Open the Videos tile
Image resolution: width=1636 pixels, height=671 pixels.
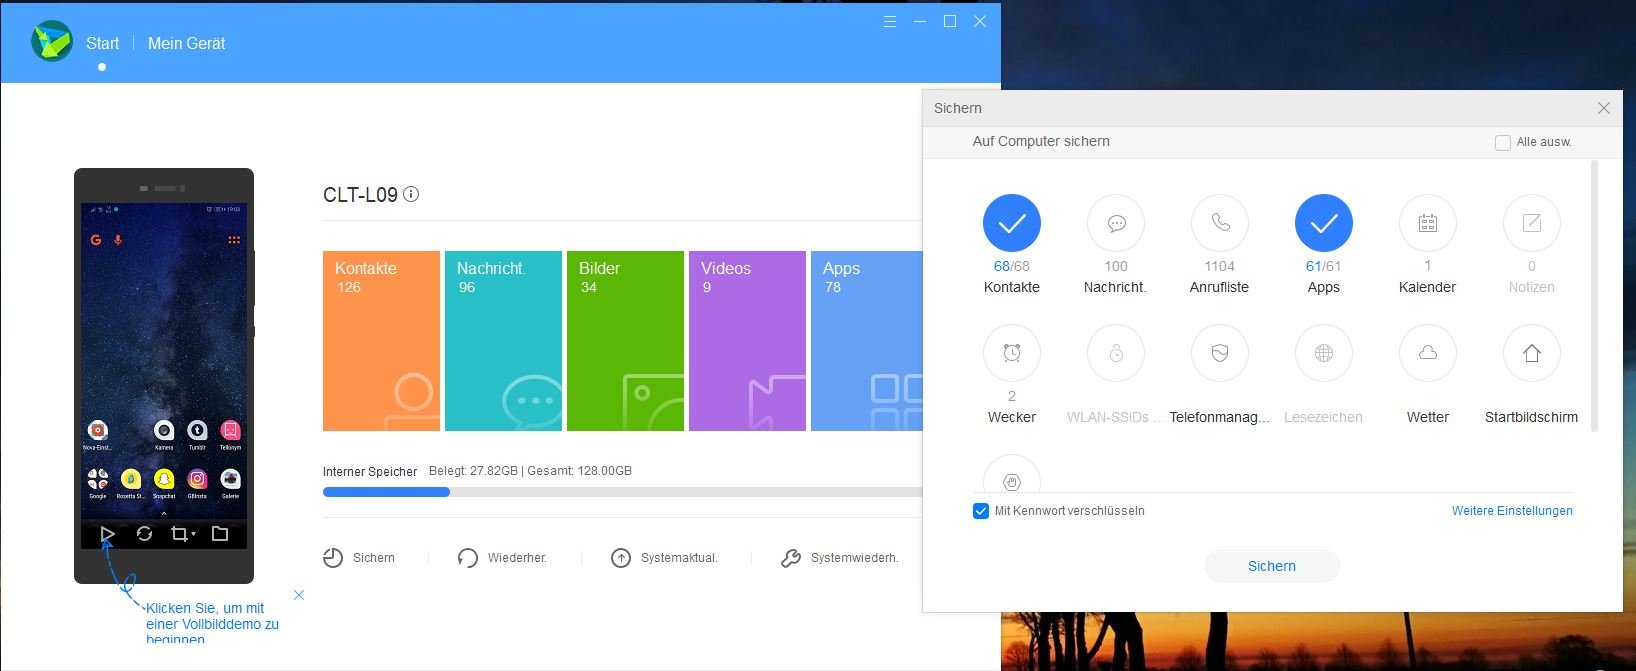tap(747, 341)
